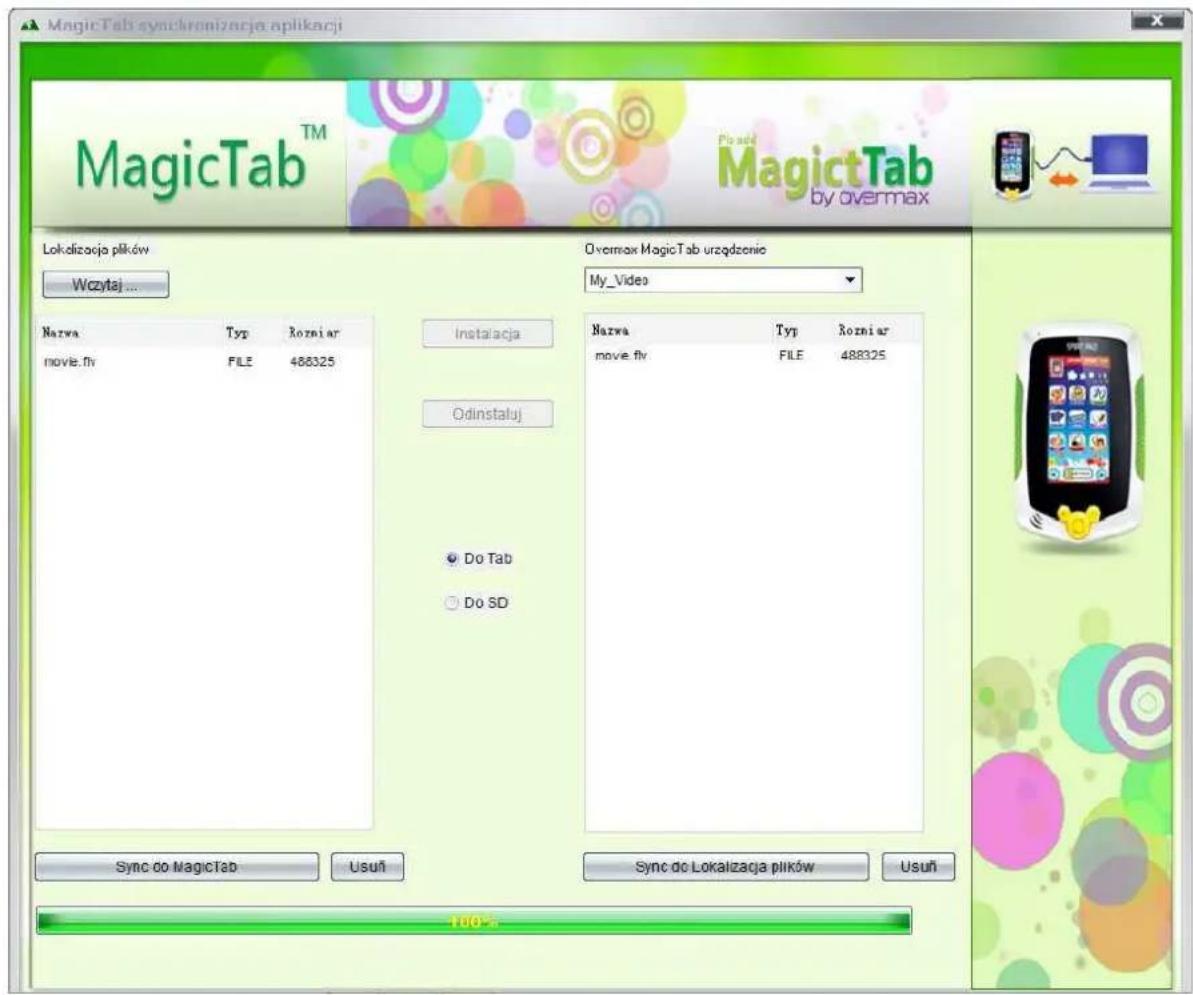This screenshot has width=1193, height=995.
Task: Click the Wczytaj... browse button
Action: (106, 285)
